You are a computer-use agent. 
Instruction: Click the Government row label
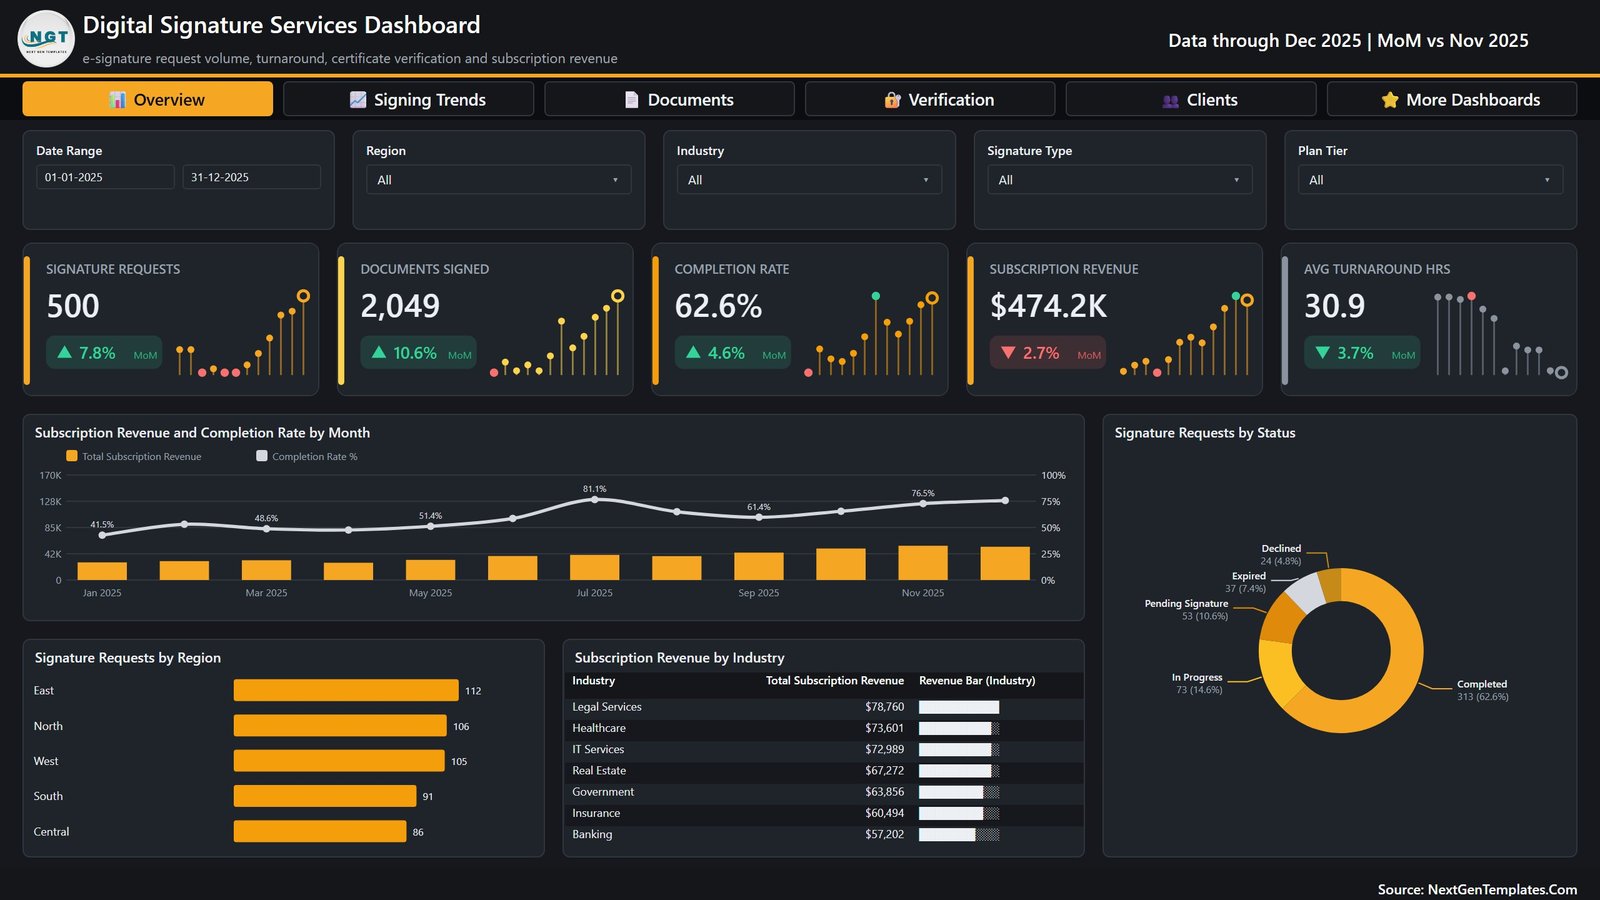603,792
